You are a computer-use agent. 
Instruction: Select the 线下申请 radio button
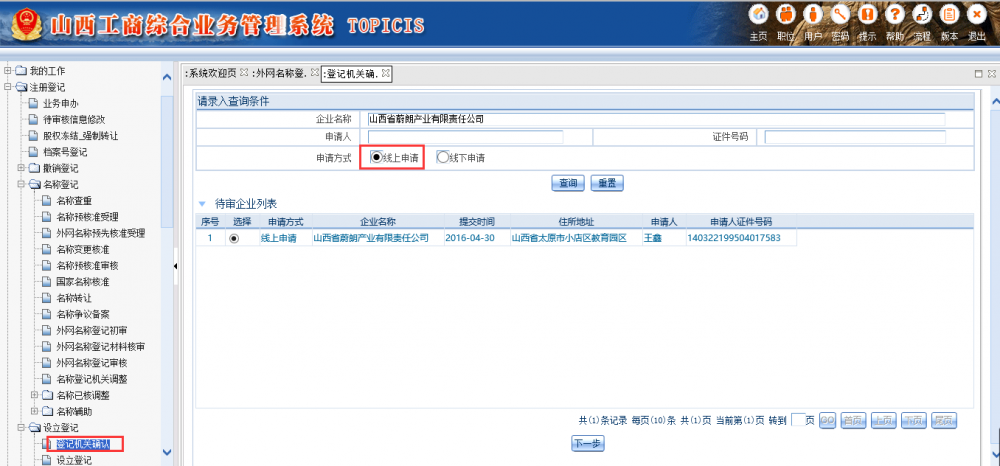tap(443, 157)
